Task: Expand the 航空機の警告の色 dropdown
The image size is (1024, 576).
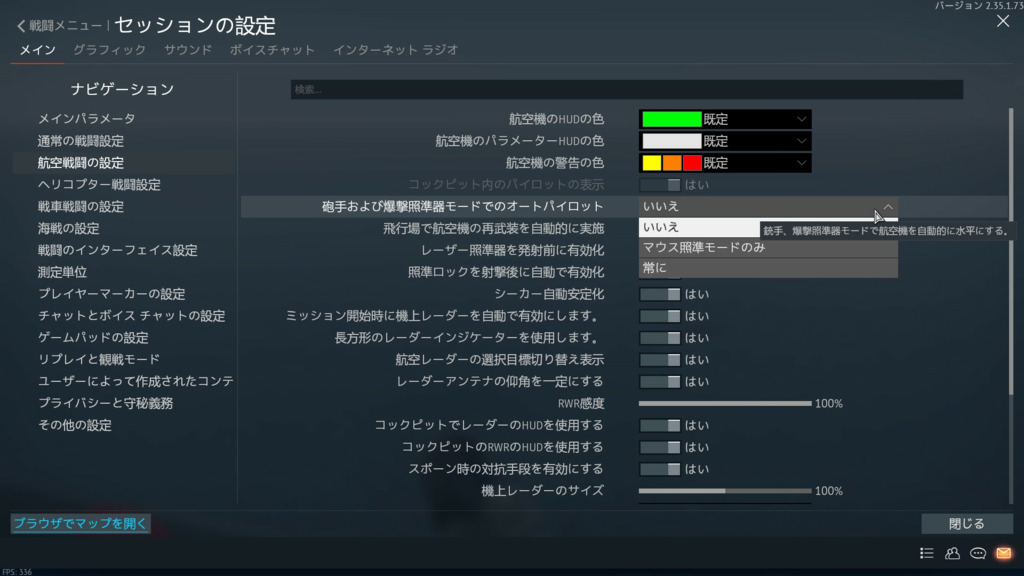Action: [x=725, y=163]
